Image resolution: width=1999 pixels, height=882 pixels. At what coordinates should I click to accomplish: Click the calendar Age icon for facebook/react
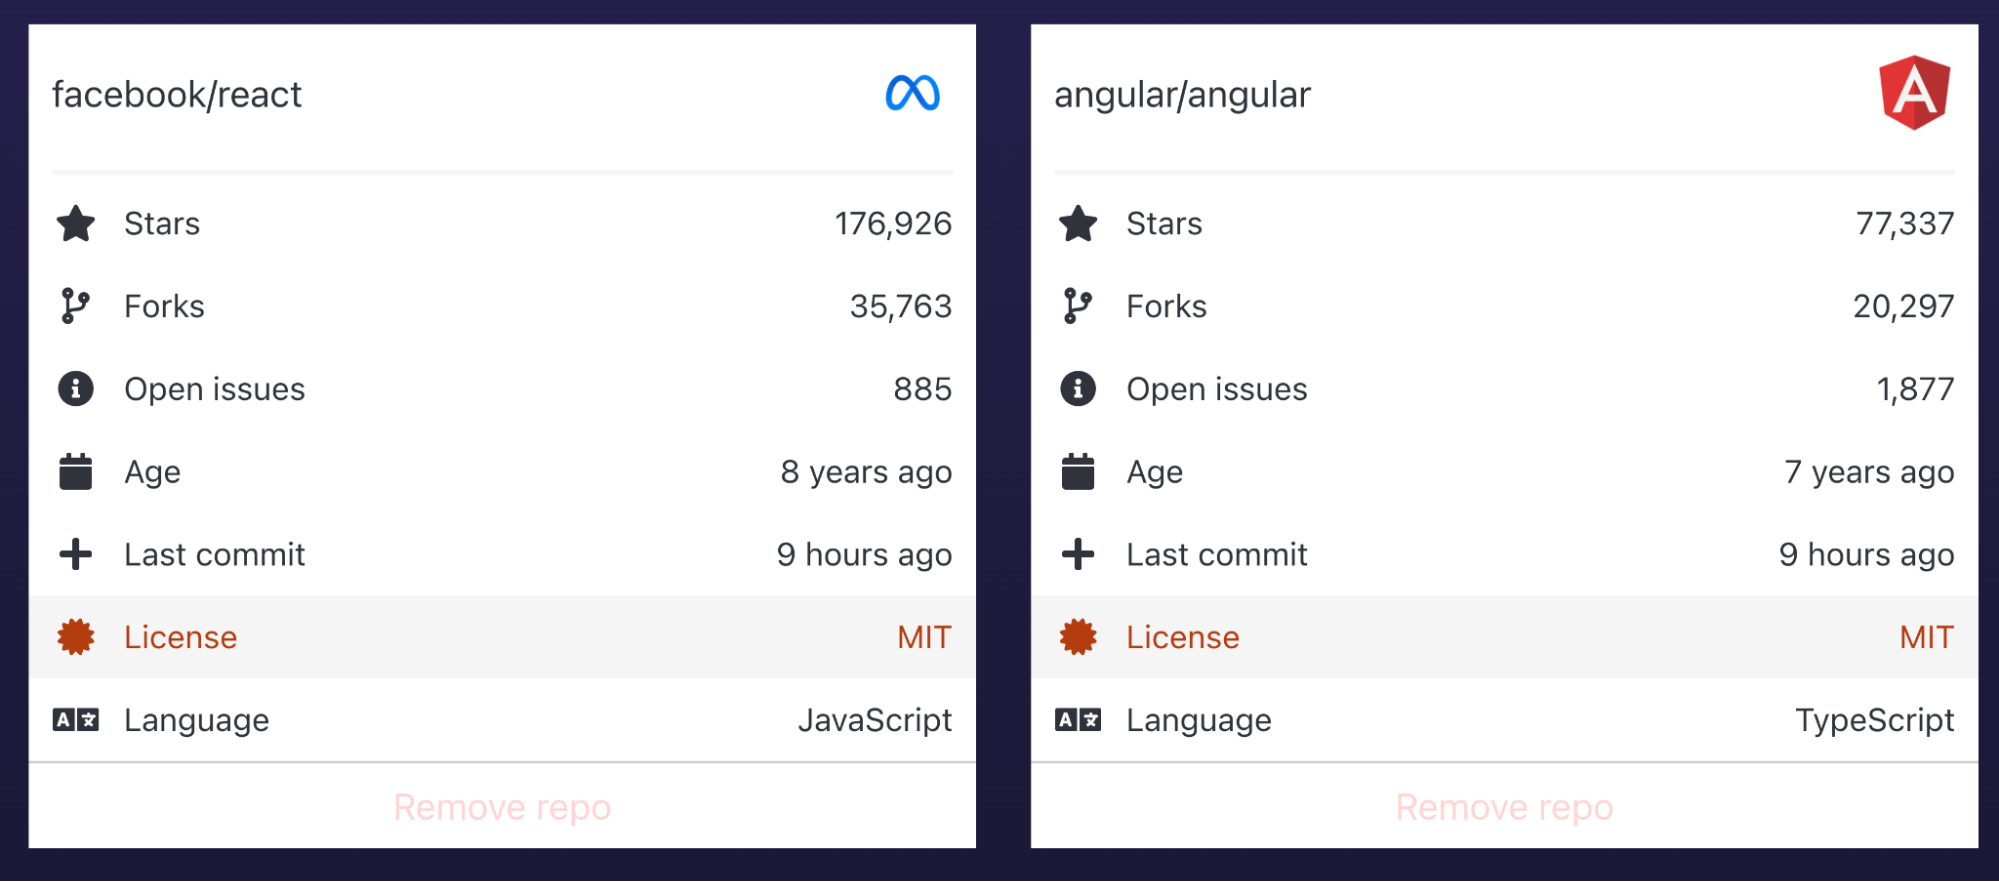point(76,472)
